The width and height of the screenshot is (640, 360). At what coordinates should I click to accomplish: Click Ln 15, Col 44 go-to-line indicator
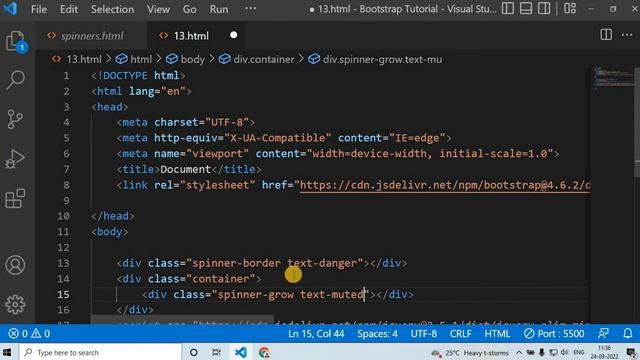point(316,333)
